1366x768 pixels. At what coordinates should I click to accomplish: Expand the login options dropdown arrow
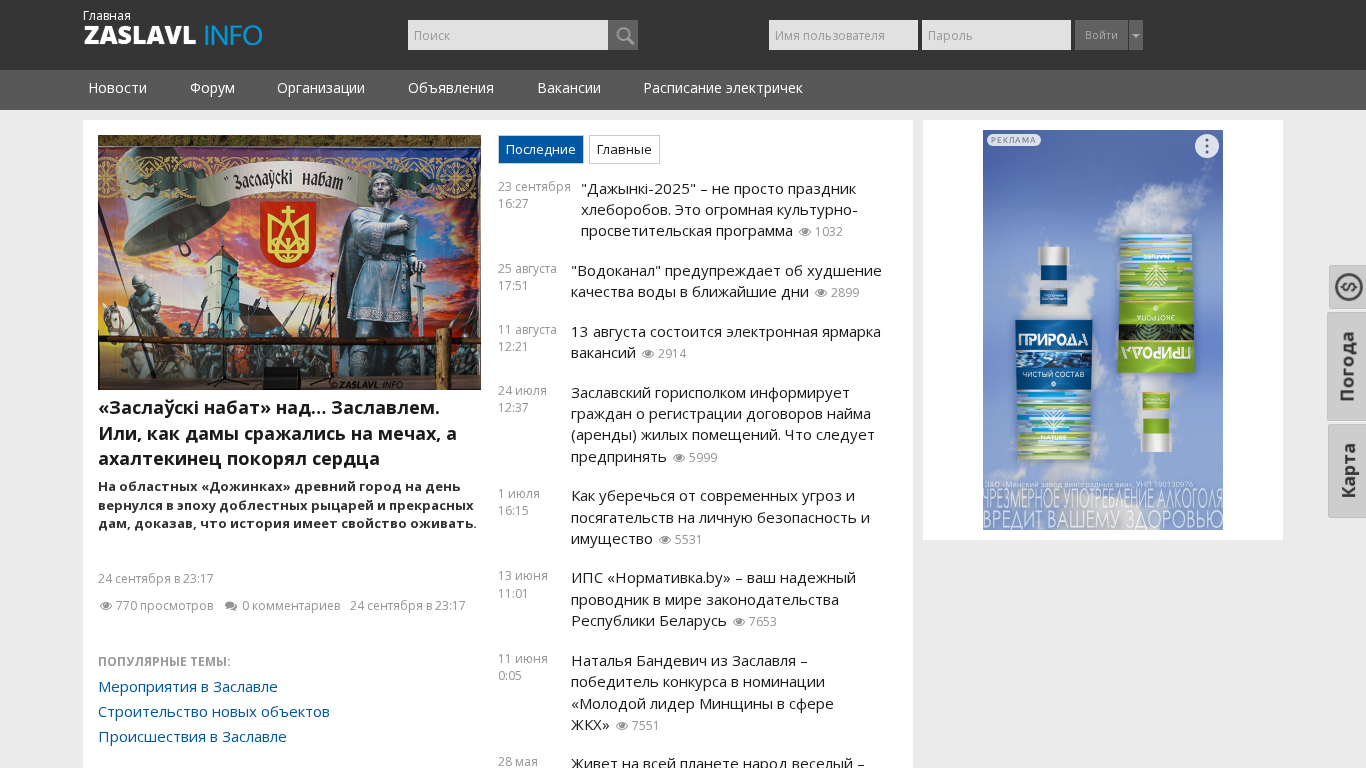[1136, 35]
